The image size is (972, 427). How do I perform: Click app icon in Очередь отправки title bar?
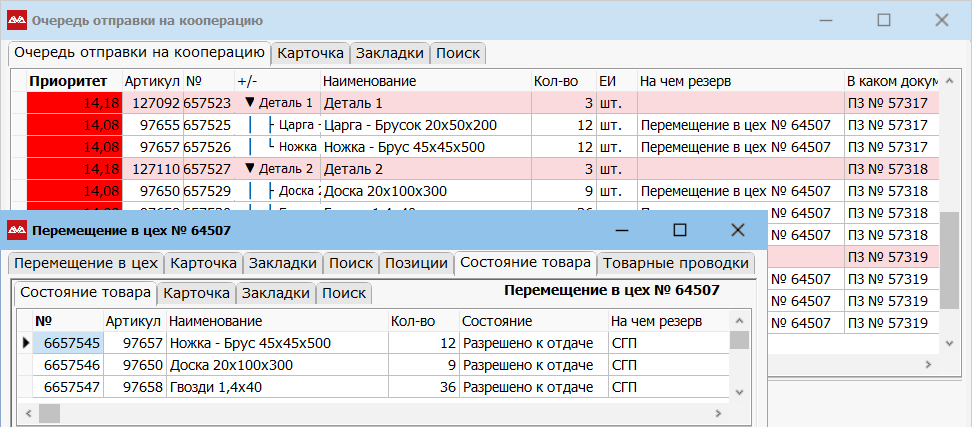[x=17, y=20]
